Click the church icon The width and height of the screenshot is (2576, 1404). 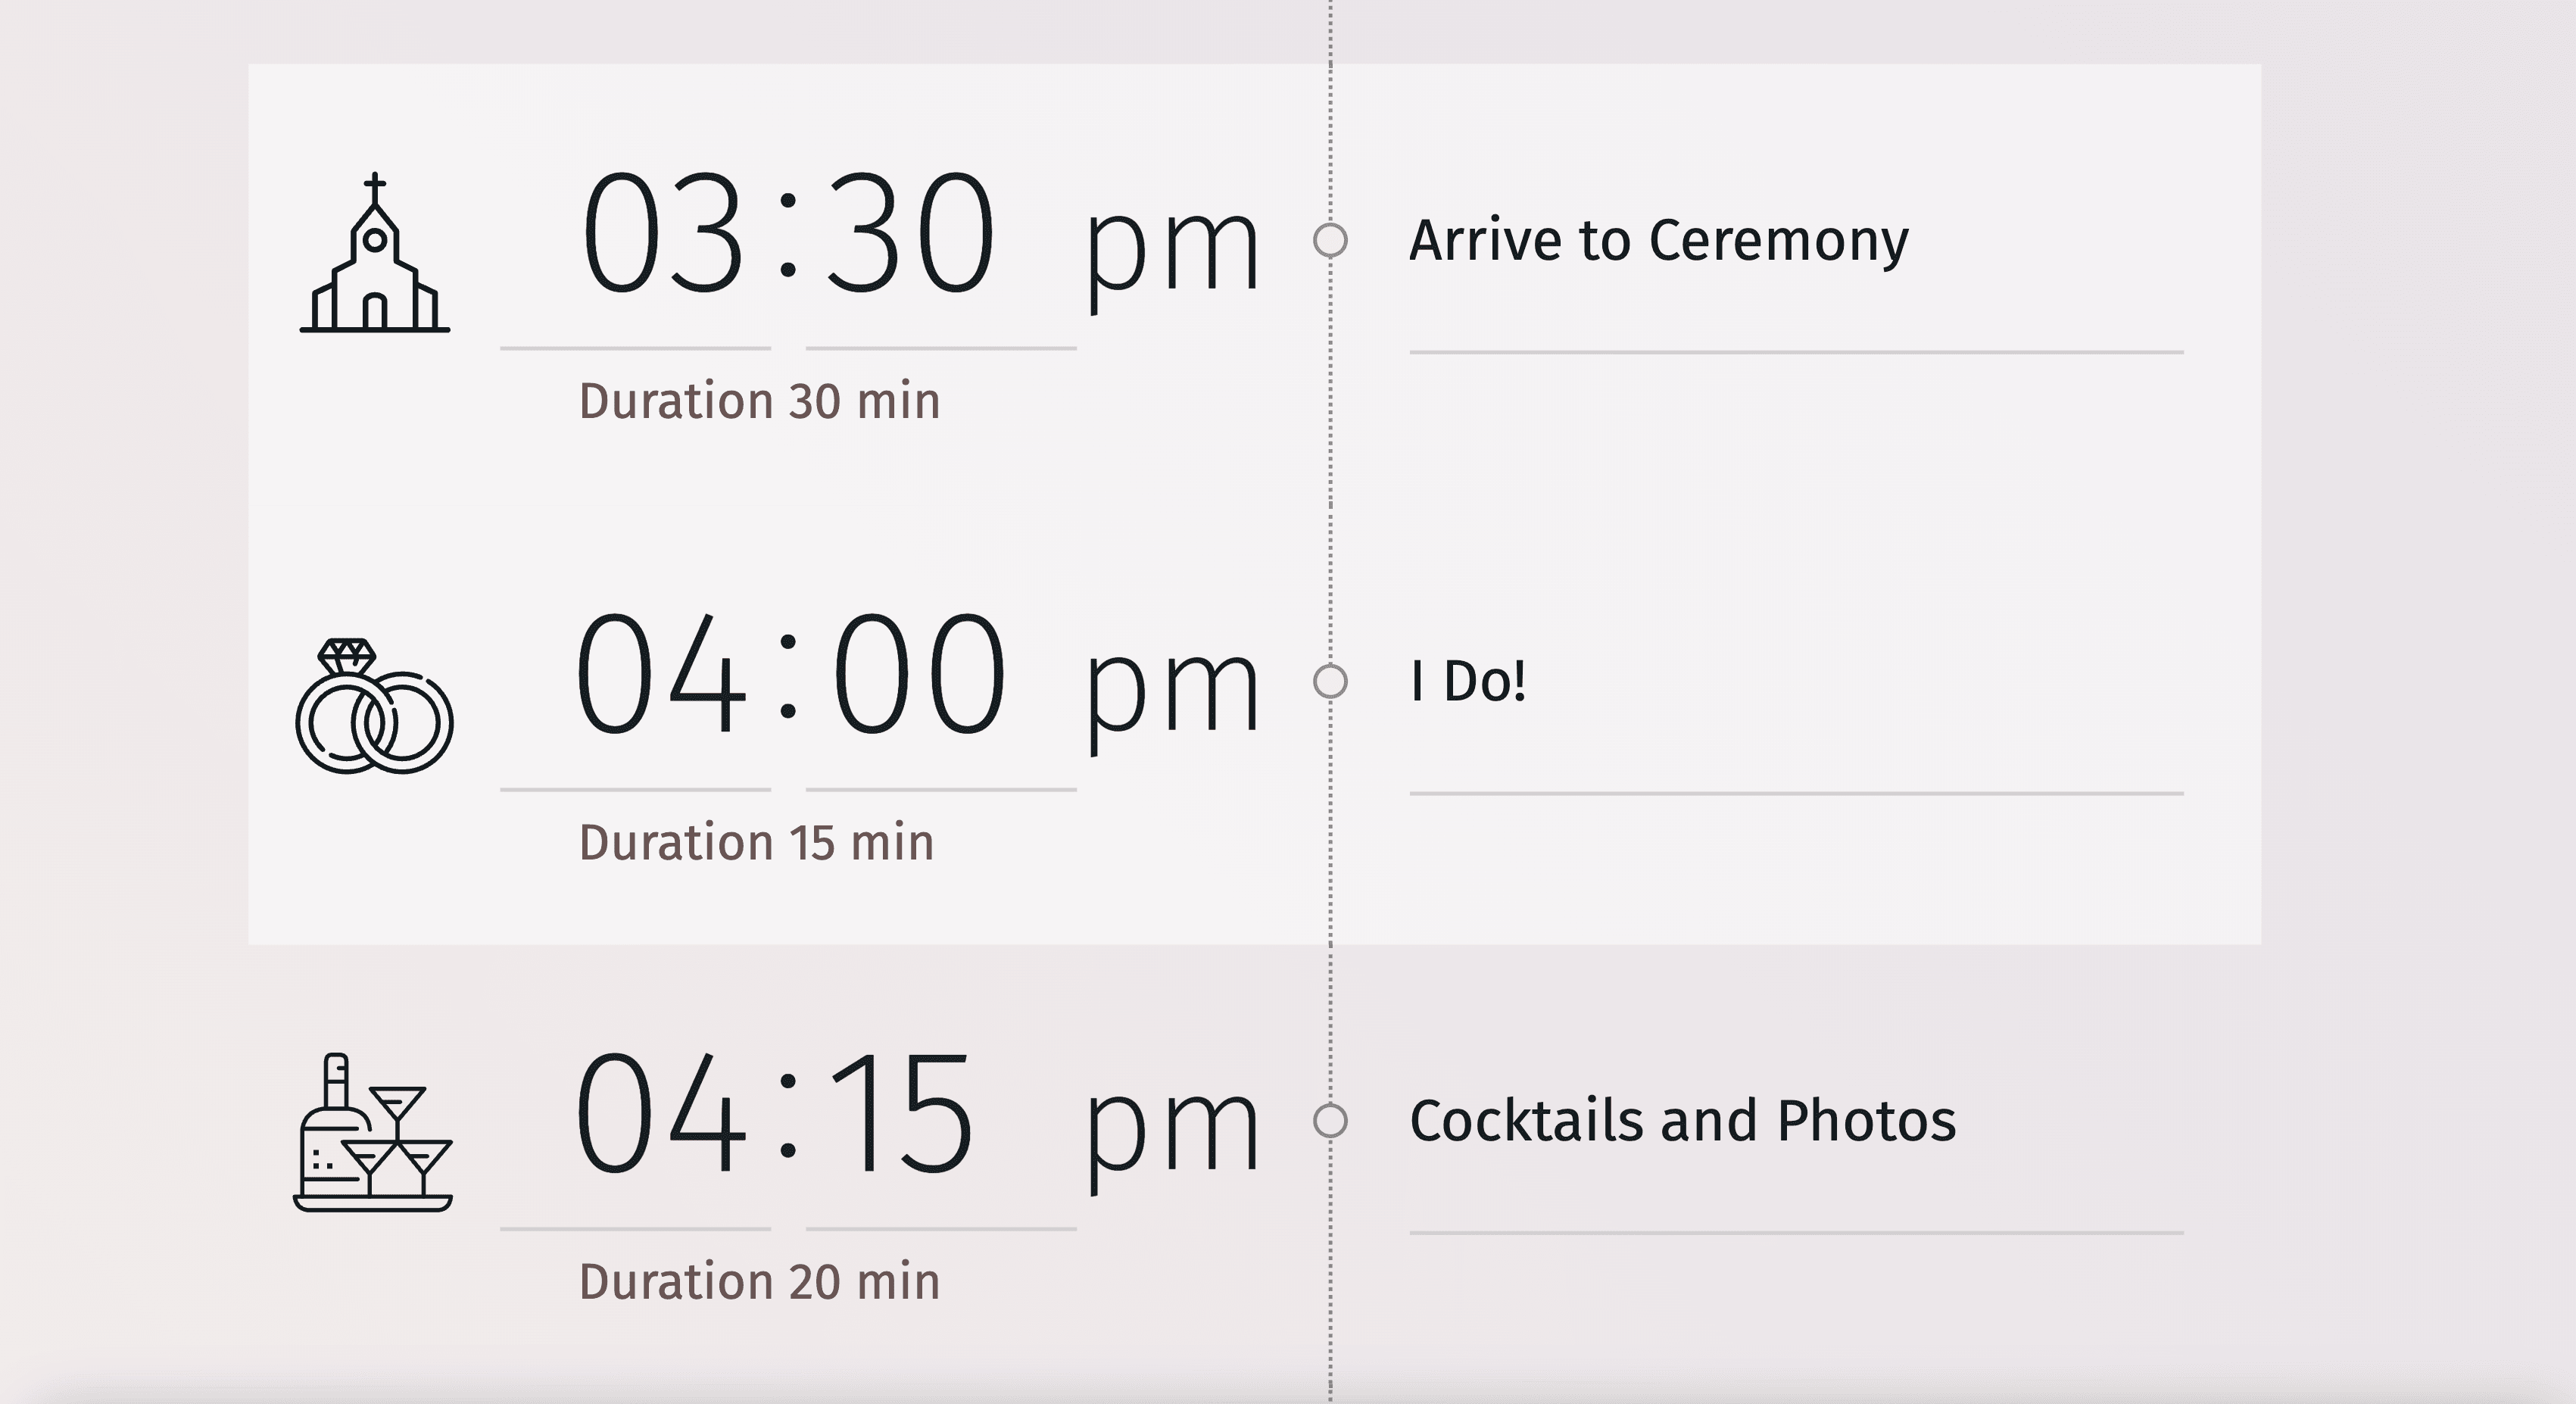[375, 254]
